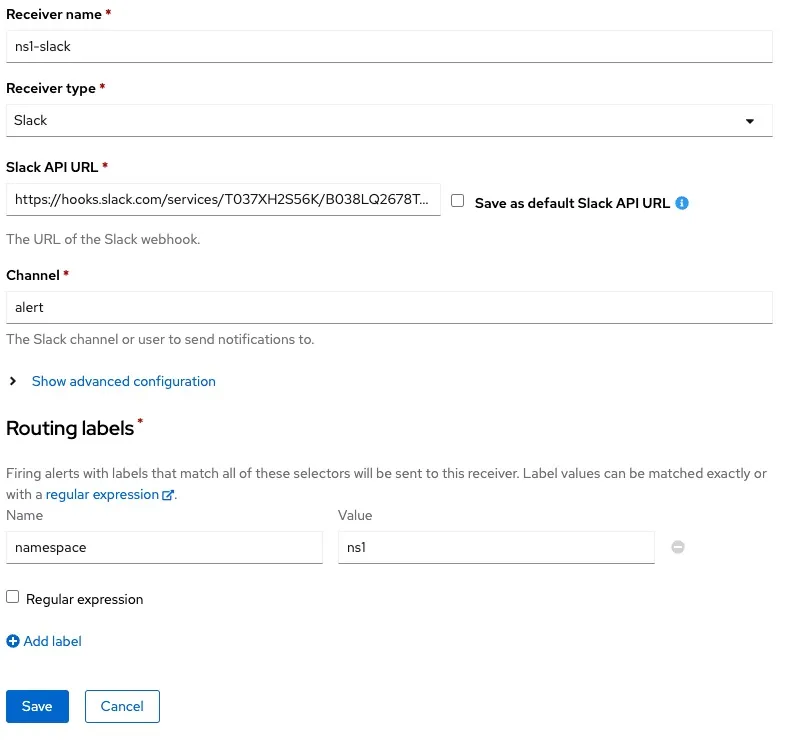Click the routing label Value field ns1
This screenshot has height=745, width=797.
point(496,547)
